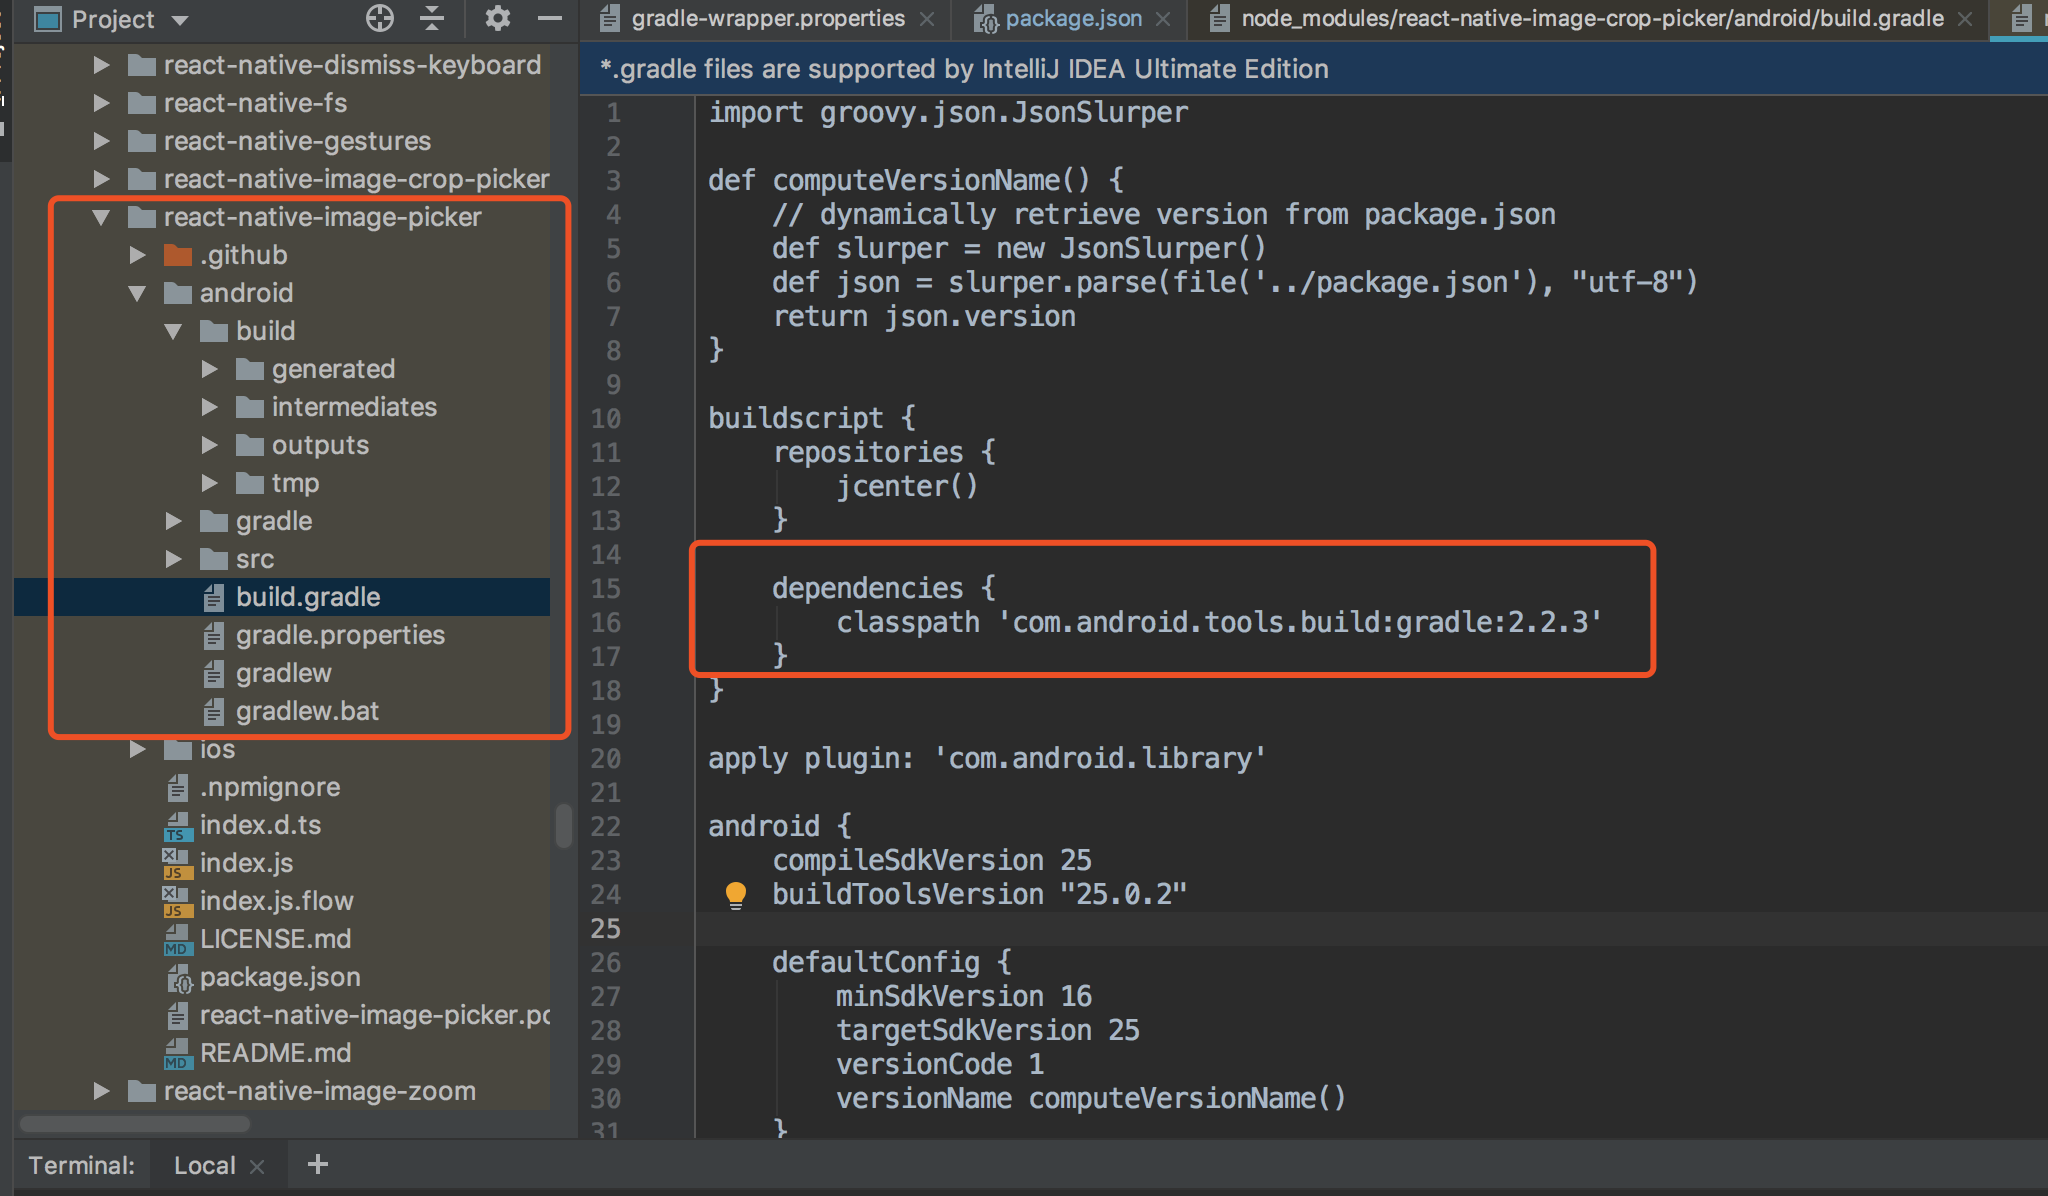Click the locate/scroll-from-source target icon

click(x=379, y=18)
